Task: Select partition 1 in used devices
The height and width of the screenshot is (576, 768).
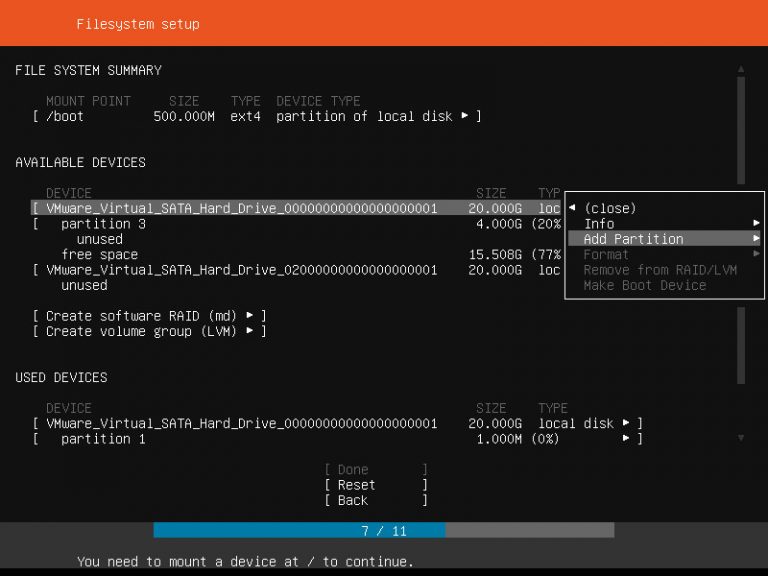Action: pos(337,439)
